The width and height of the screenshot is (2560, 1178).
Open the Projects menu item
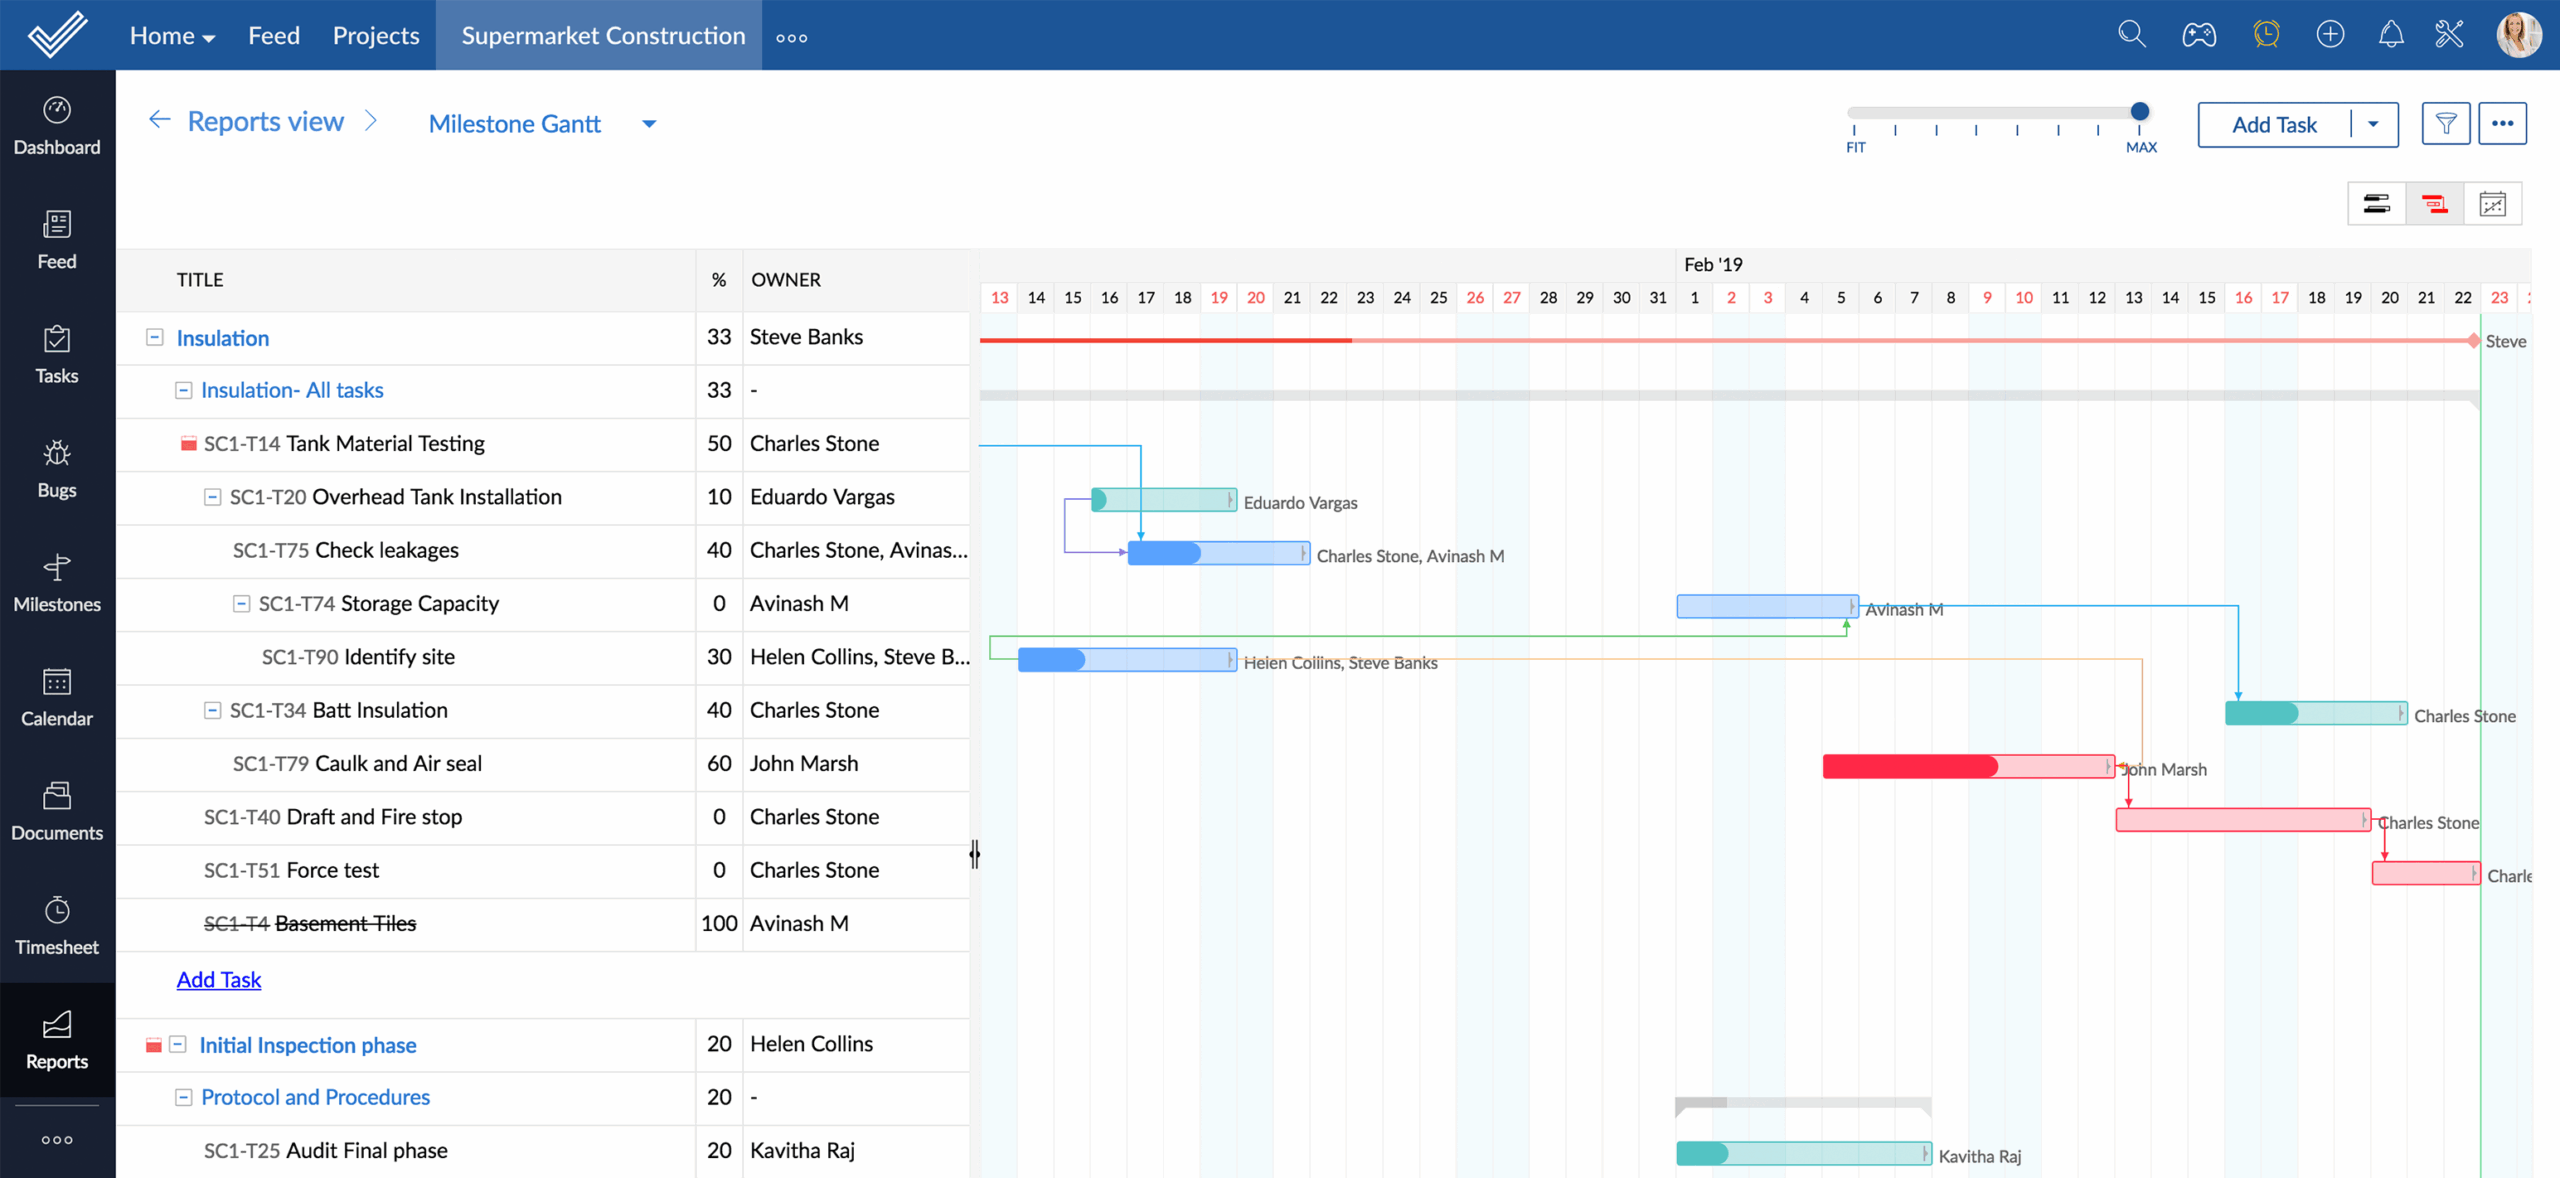(x=375, y=36)
